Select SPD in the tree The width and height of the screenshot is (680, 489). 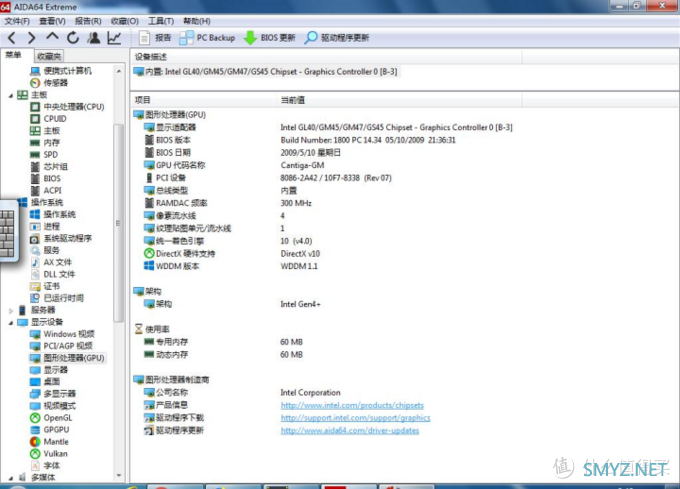pyautogui.click(x=44, y=154)
